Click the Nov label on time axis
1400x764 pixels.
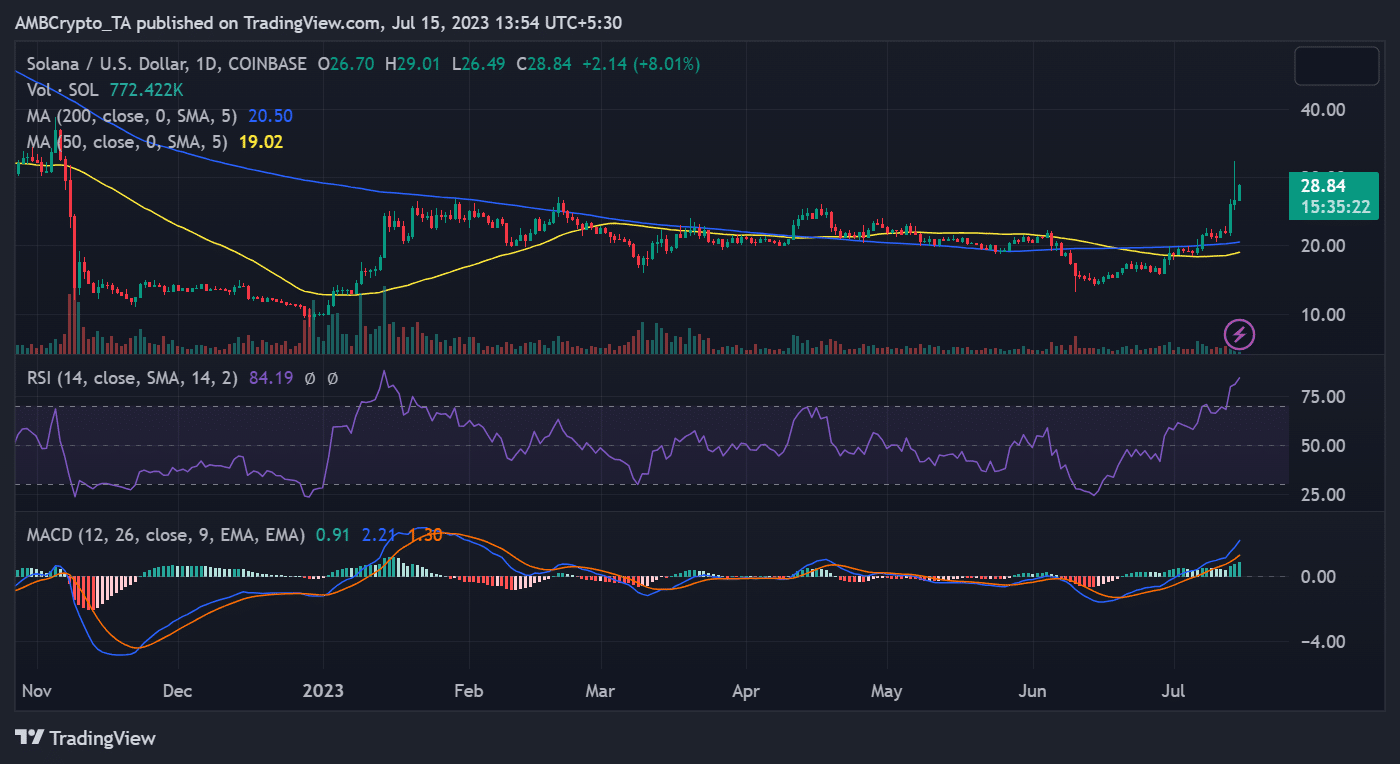pyautogui.click(x=38, y=691)
